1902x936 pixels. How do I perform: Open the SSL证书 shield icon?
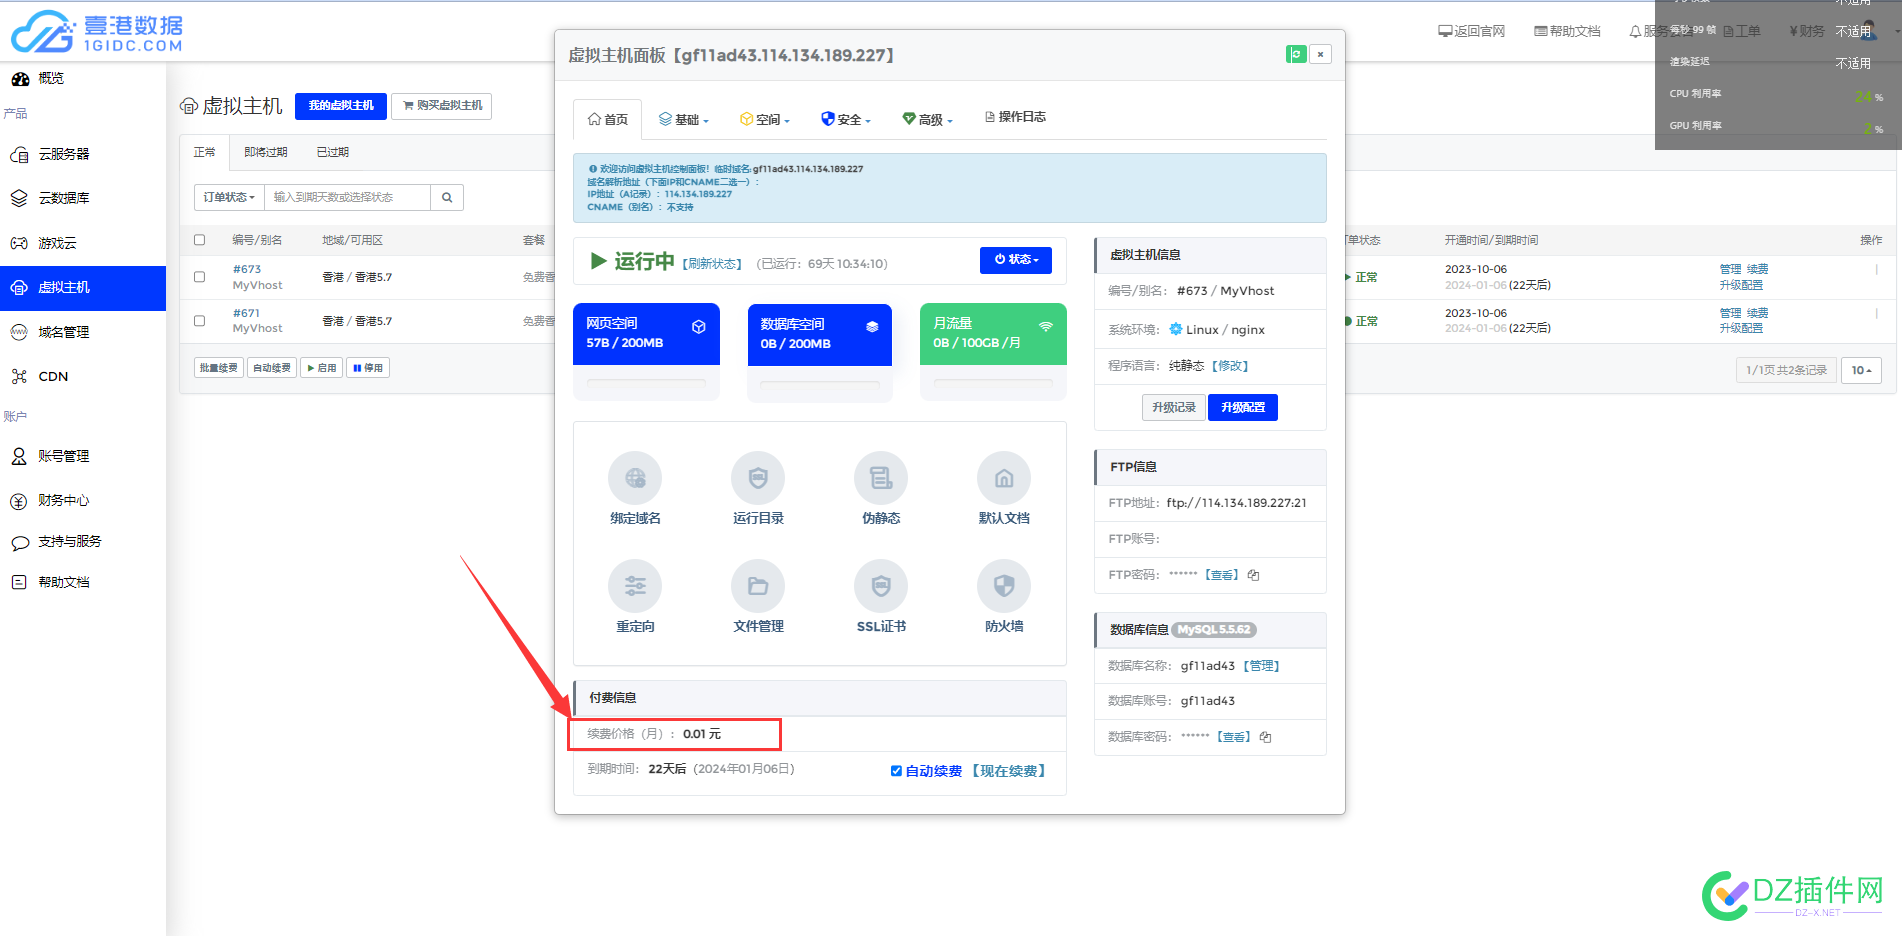[881, 586]
